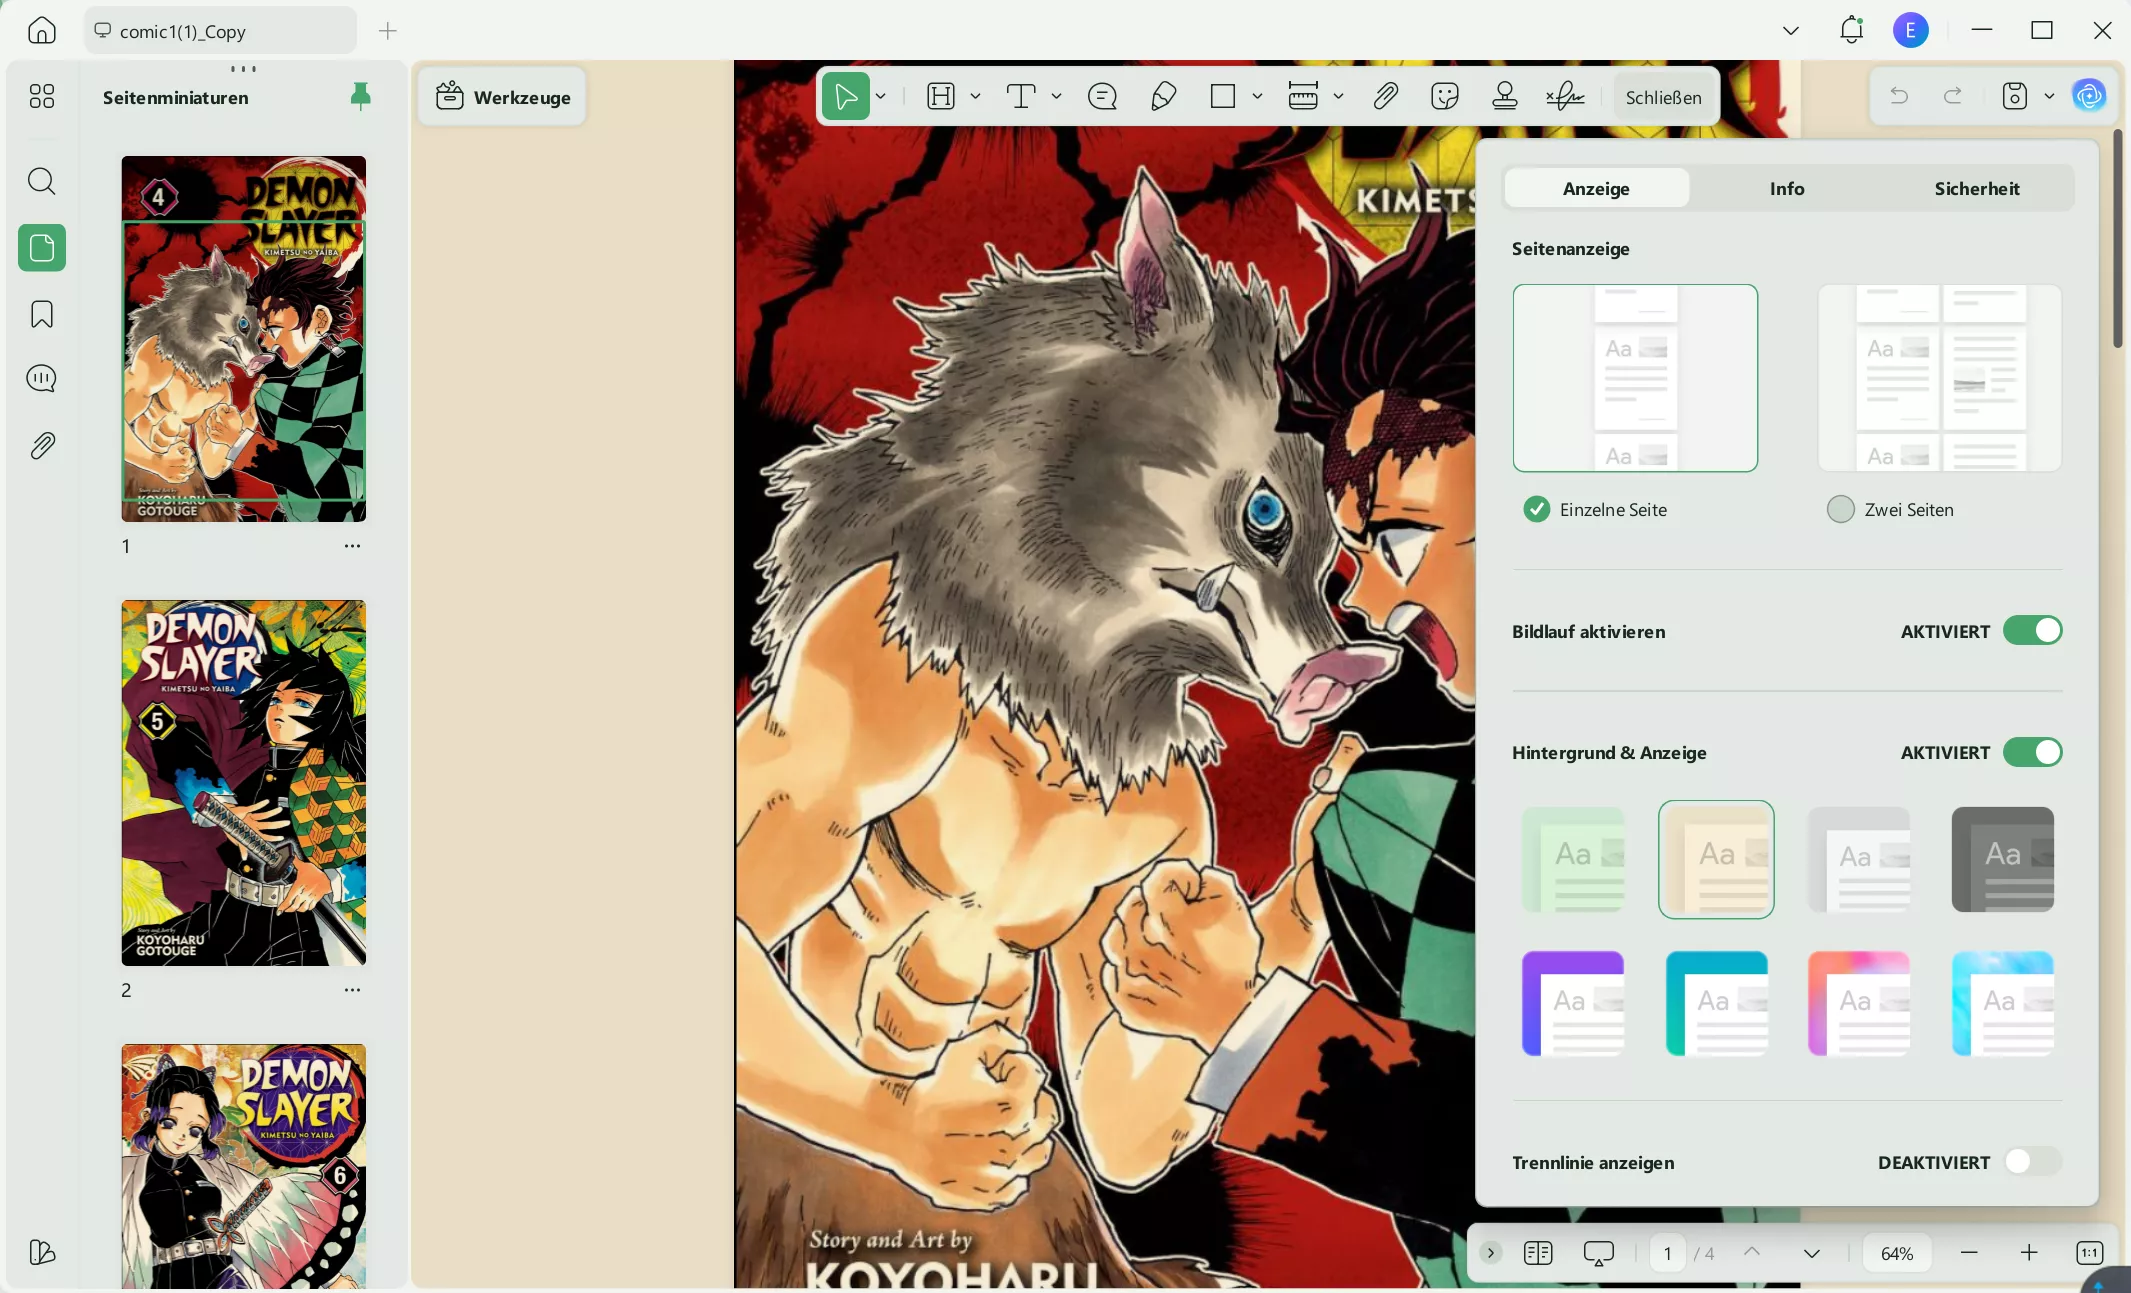Choose the teal background theme

tap(1716, 1003)
